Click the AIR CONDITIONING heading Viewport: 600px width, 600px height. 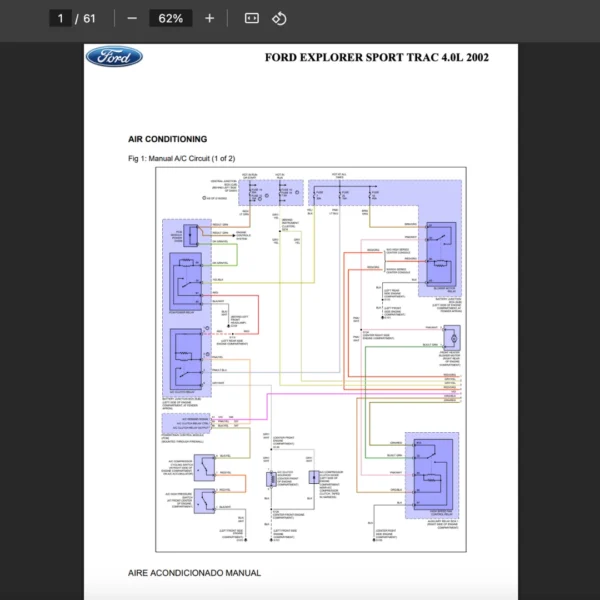pyautogui.click(x=168, y=139)
